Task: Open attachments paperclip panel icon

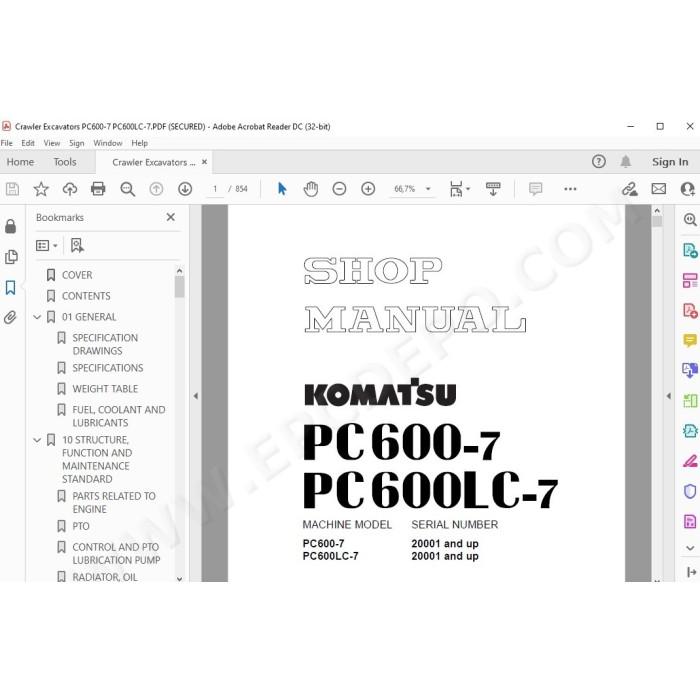Action: 11,317
